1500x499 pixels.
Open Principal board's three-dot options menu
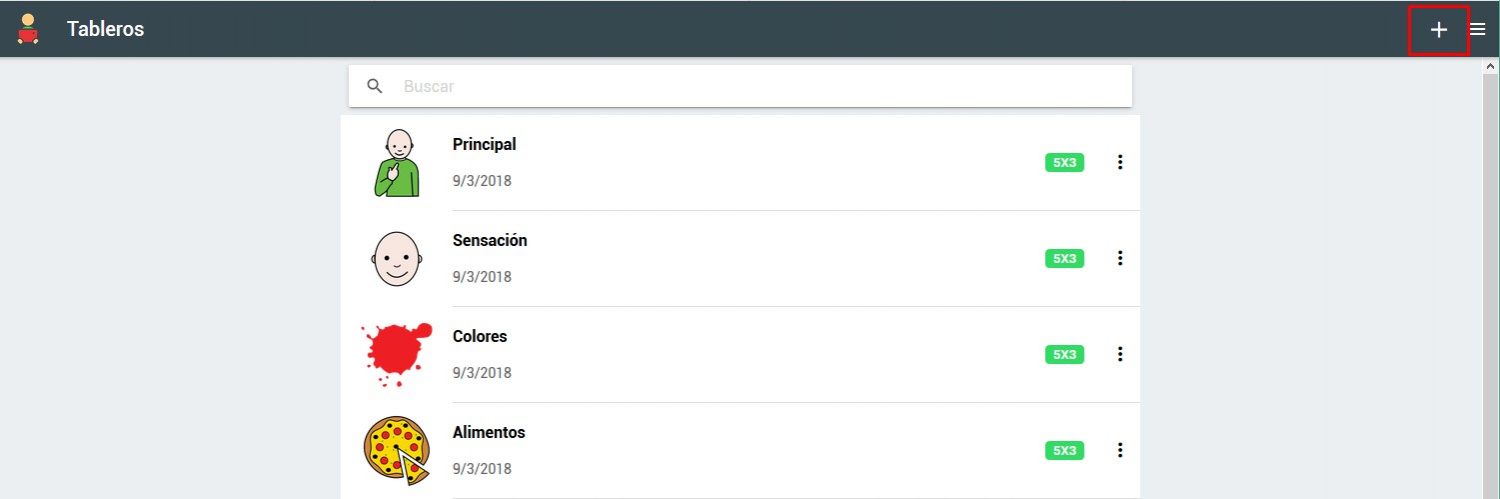click(1120, 162)
